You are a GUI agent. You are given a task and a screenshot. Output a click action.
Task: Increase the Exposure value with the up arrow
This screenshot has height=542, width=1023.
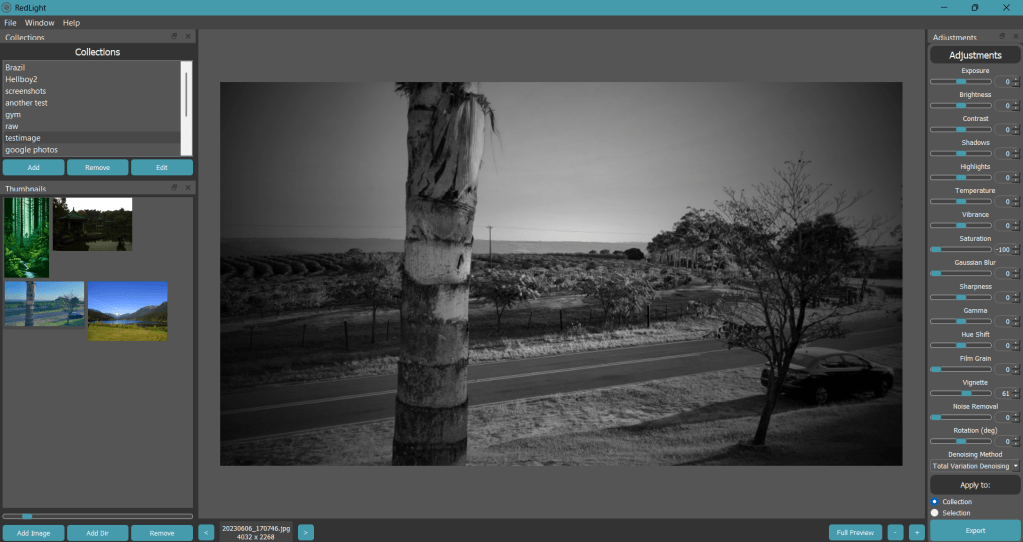(1016, 79)
